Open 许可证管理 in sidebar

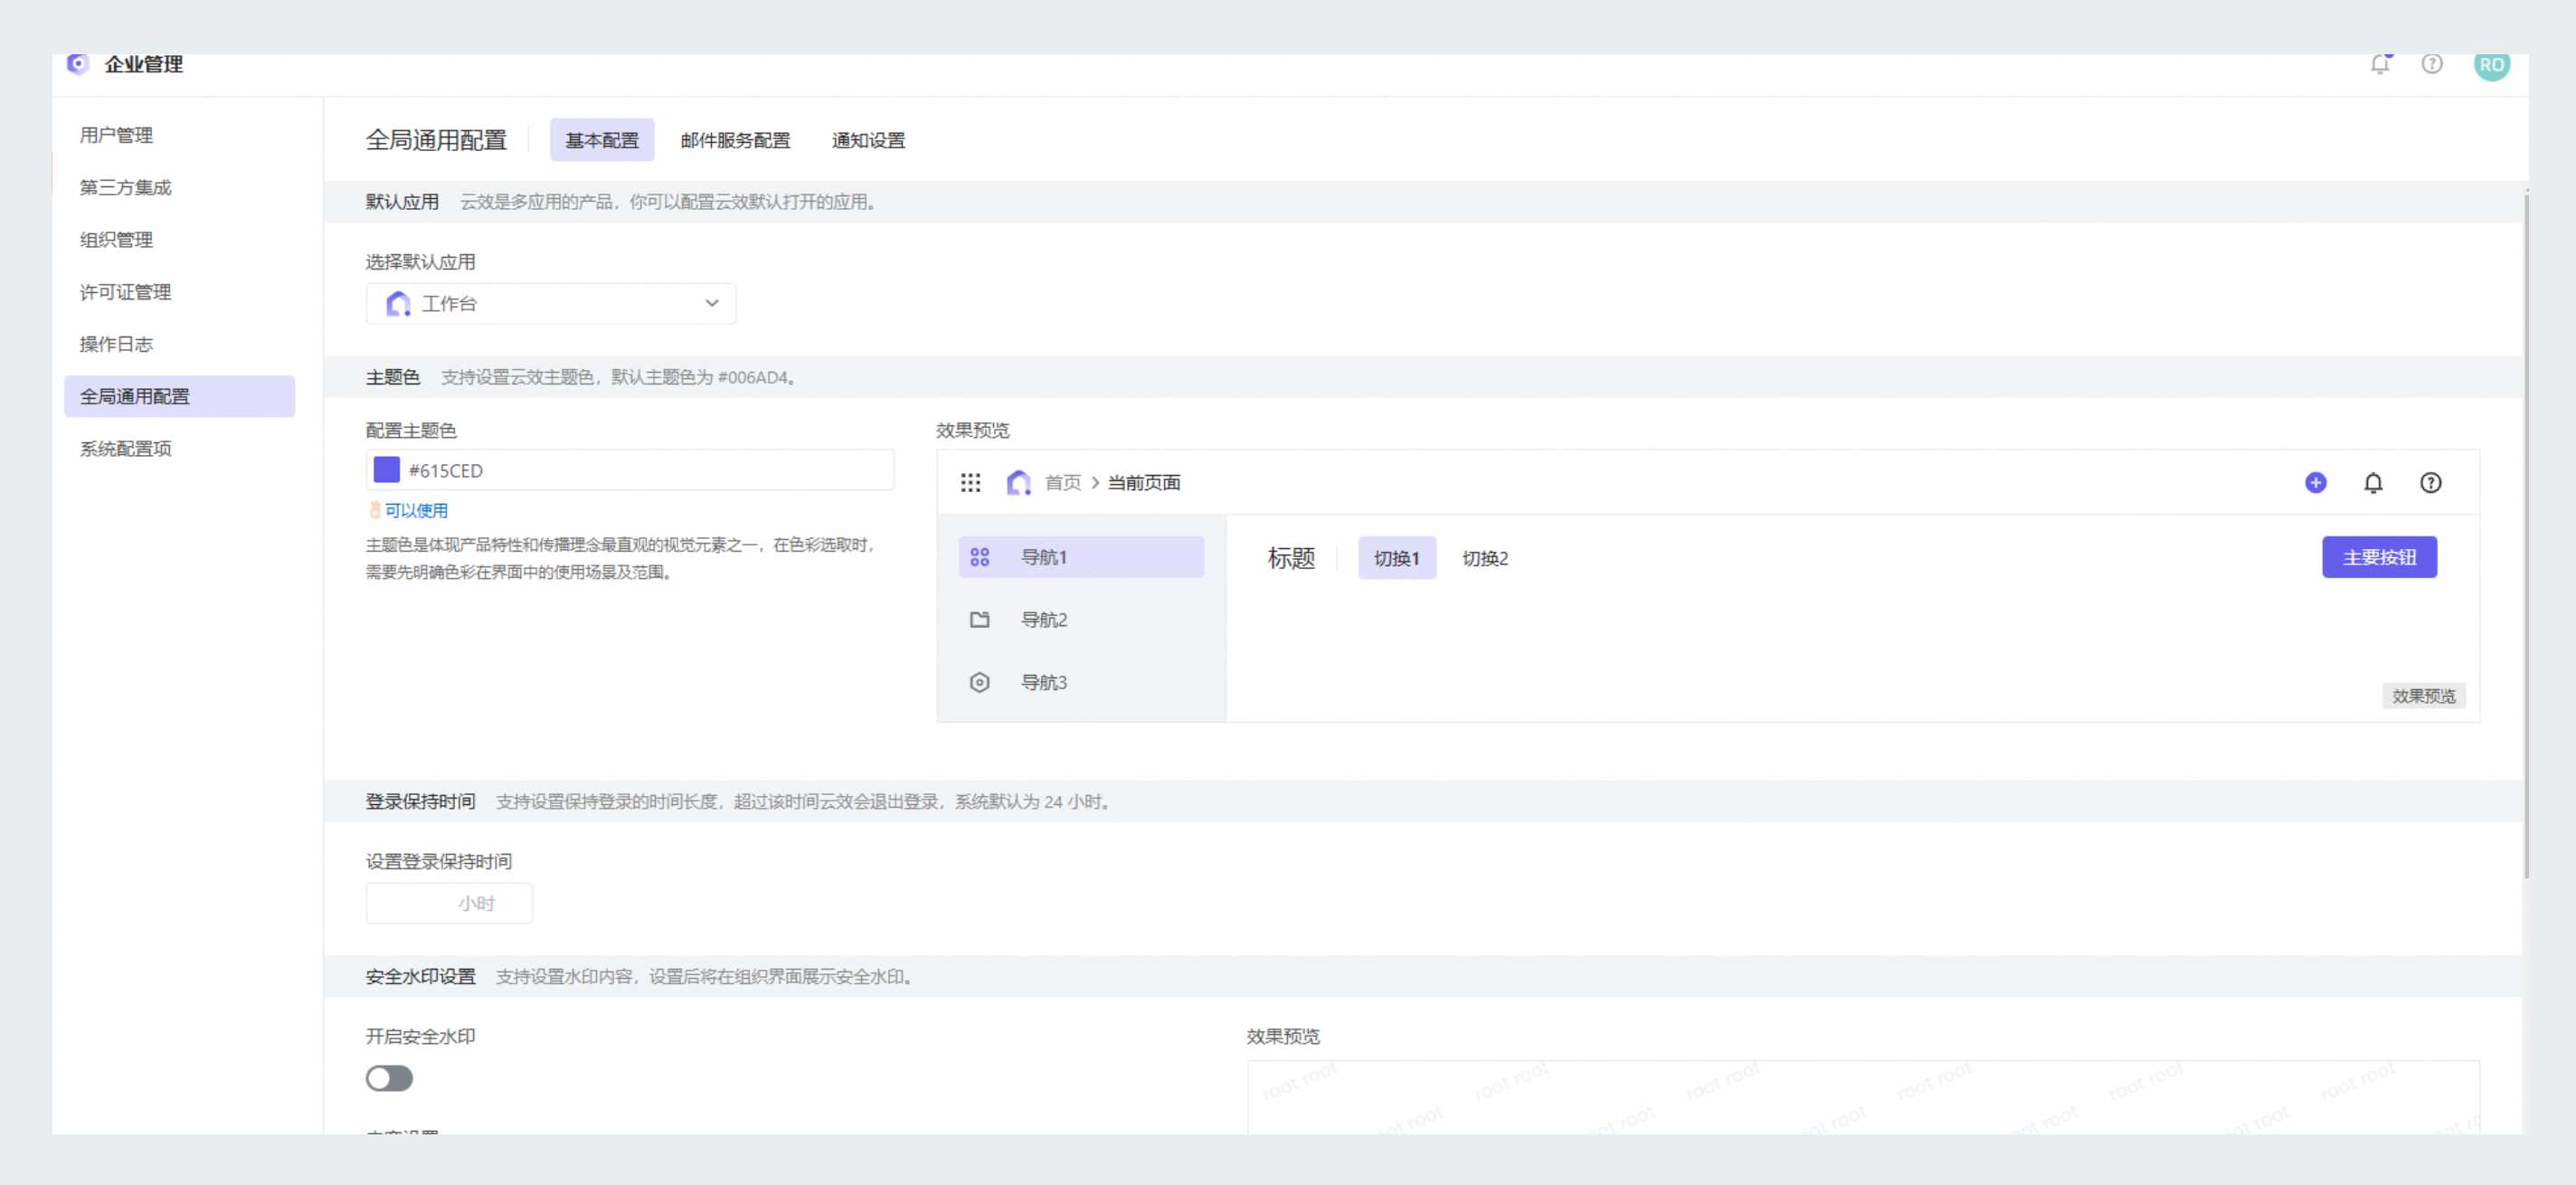[125, 292]
